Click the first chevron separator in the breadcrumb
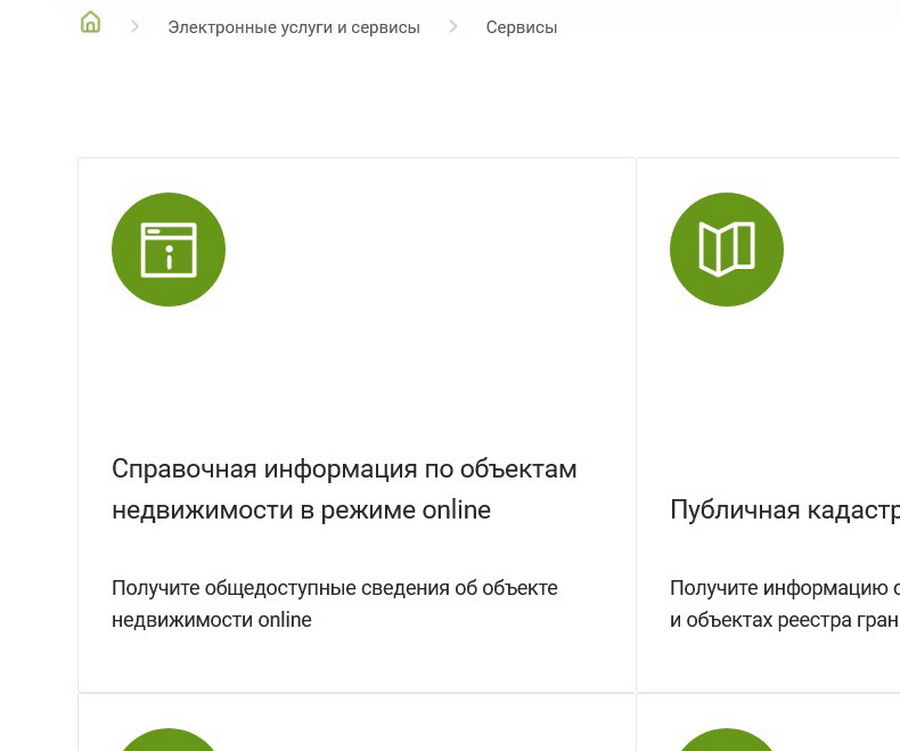 (132, 27)
